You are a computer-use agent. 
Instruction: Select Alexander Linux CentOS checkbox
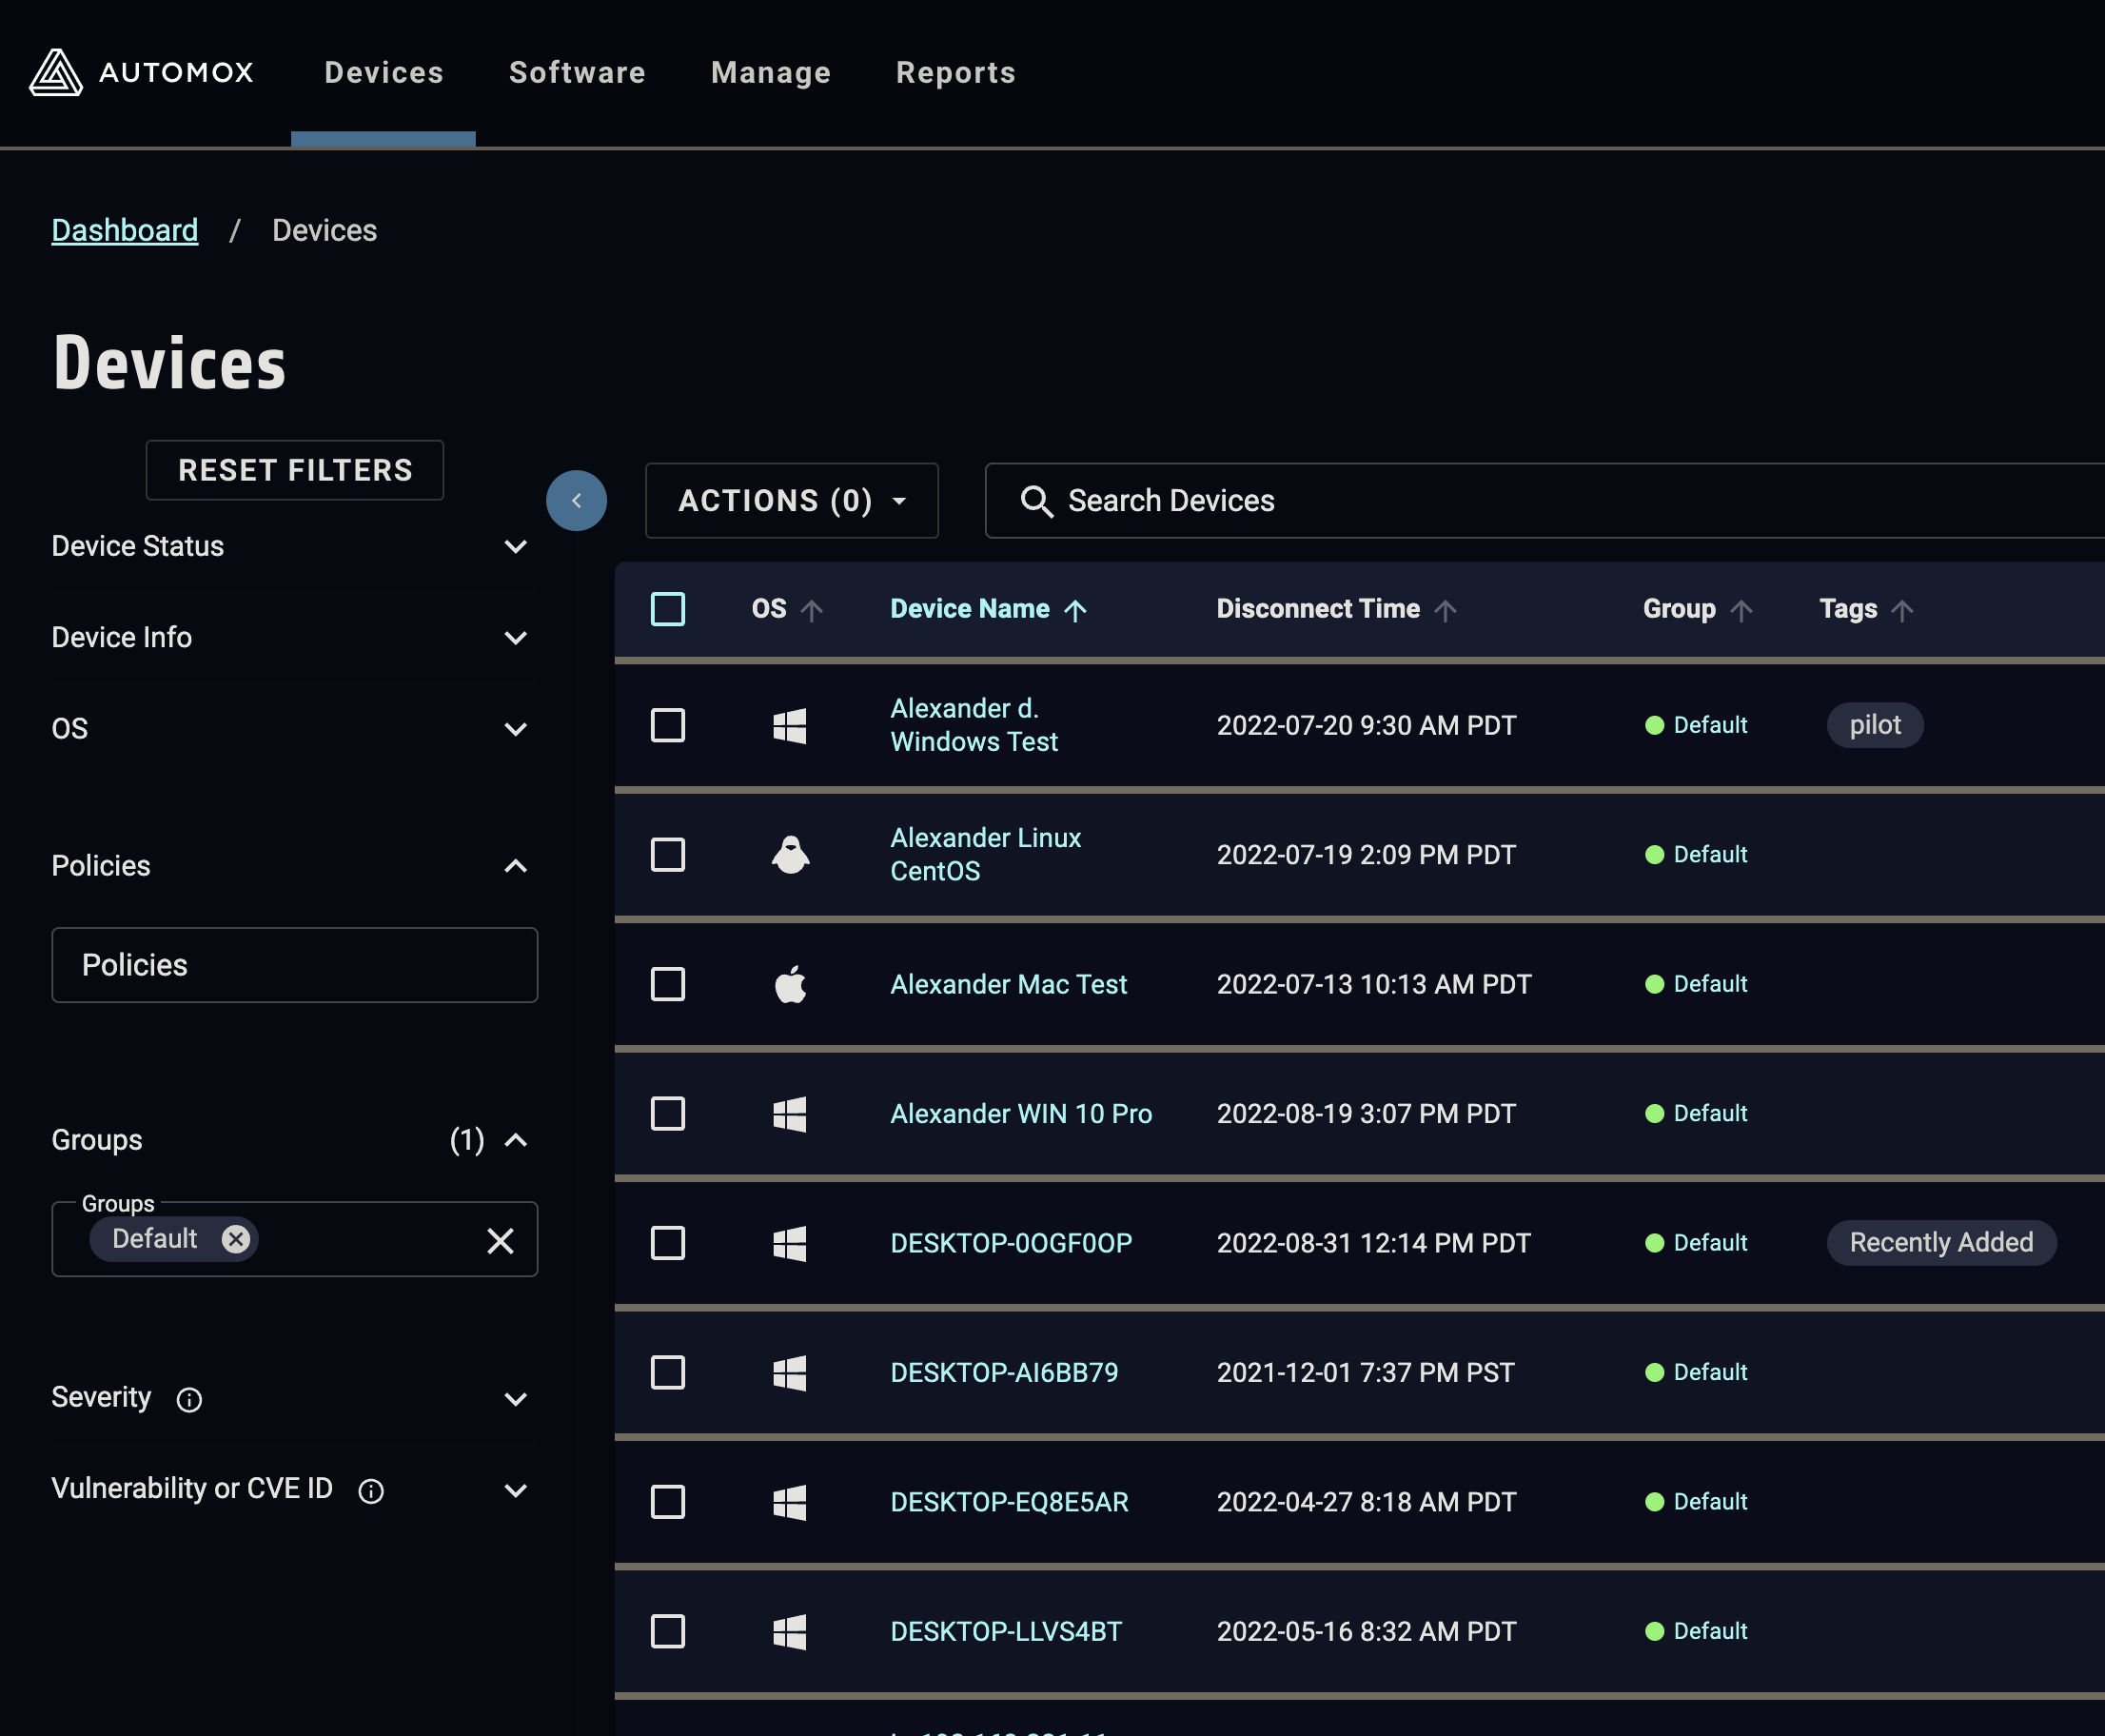click(668, 854)
